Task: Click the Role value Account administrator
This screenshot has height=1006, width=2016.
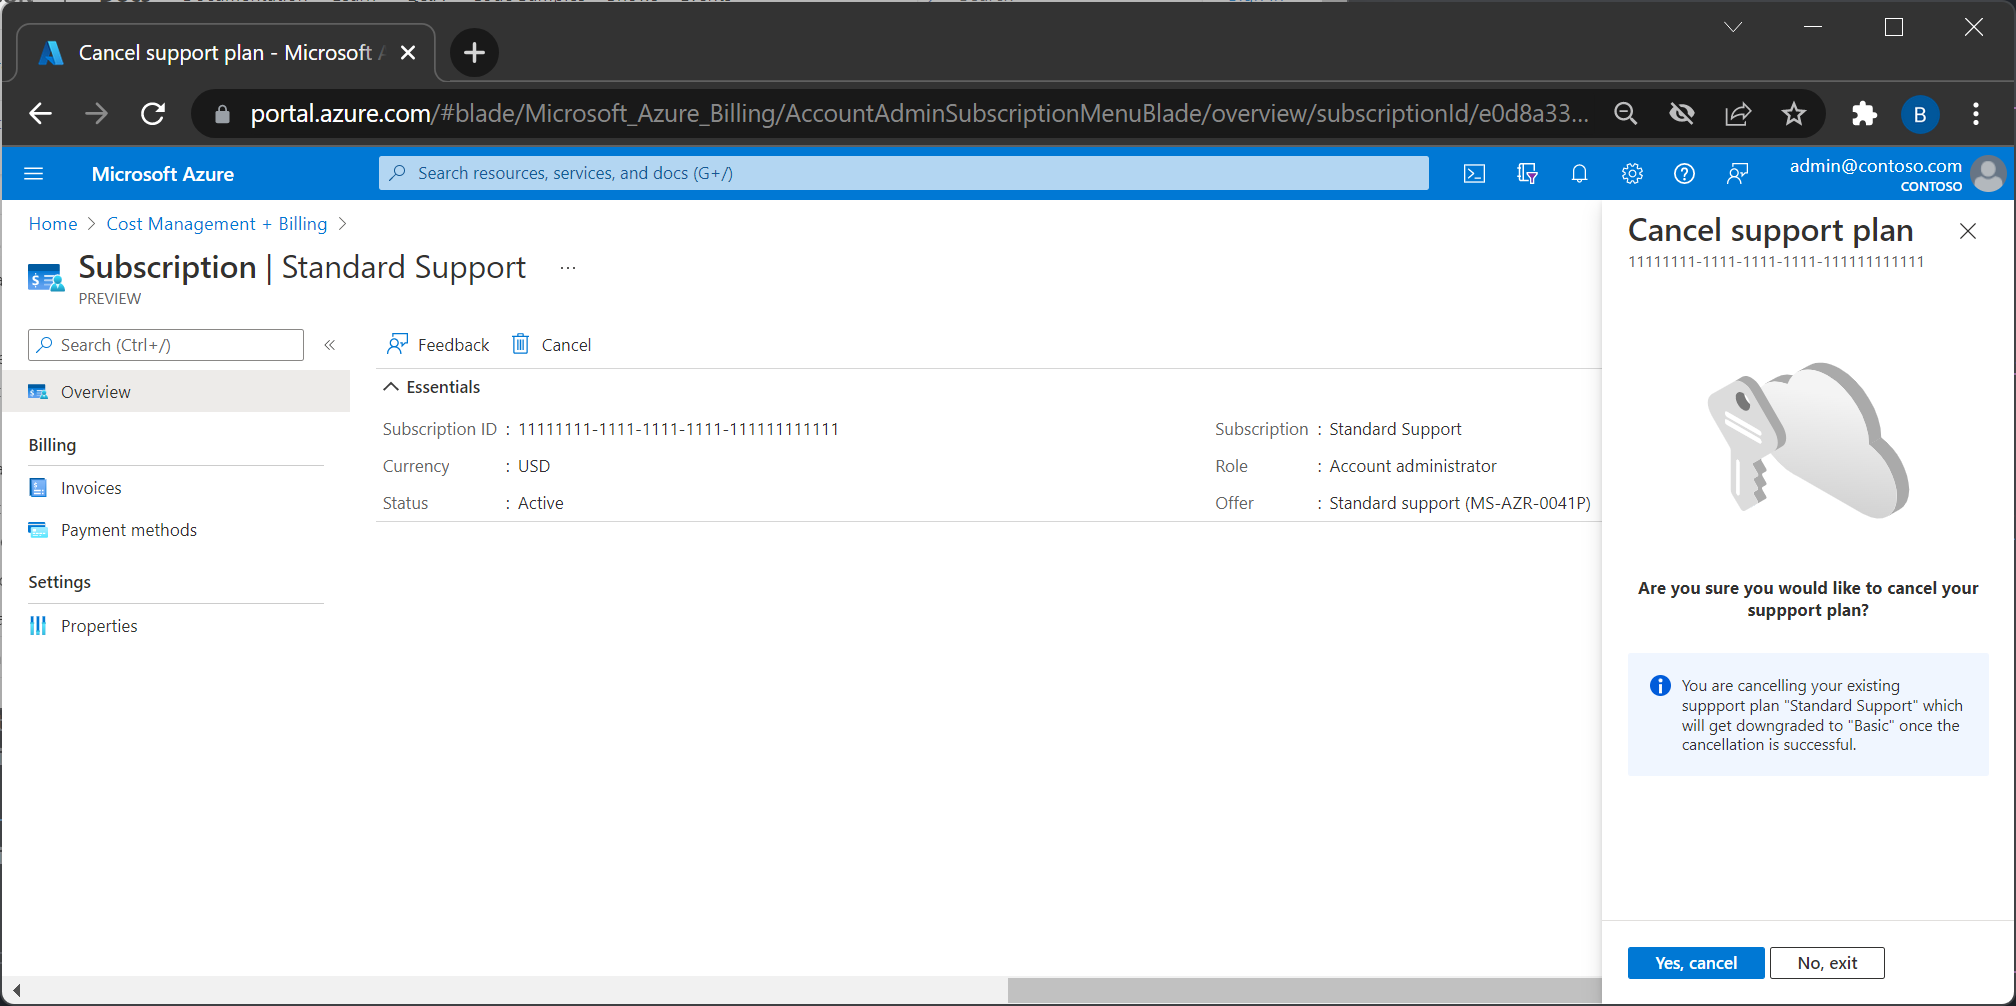Action: tap(1413, 466)
